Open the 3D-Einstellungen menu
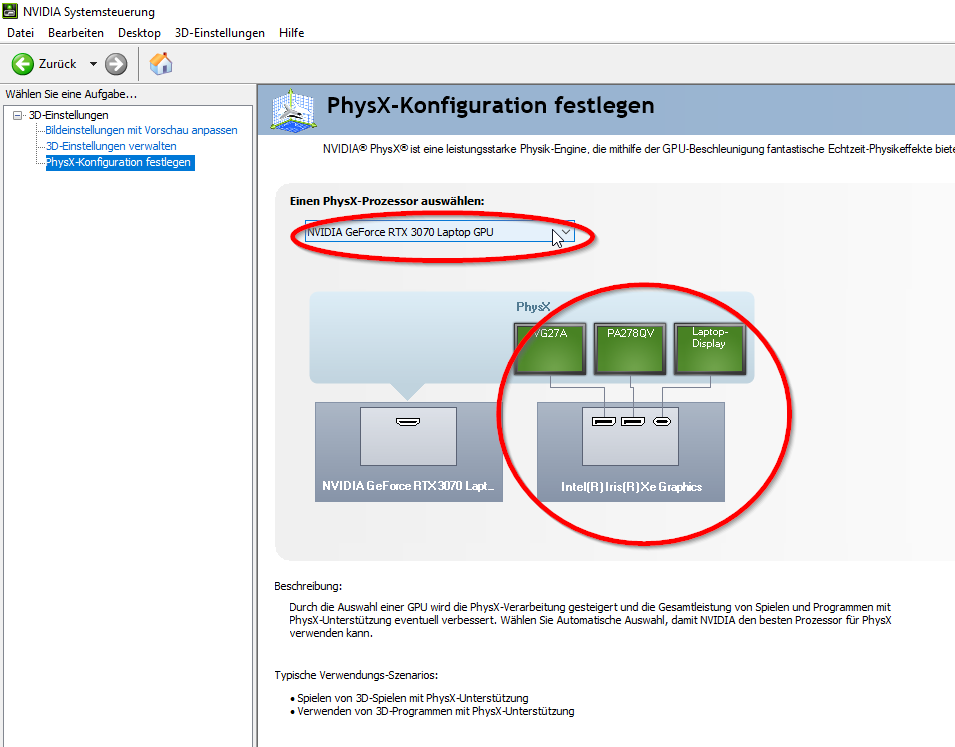Viewport: 955px width, 747px height. tap(220, 33)
